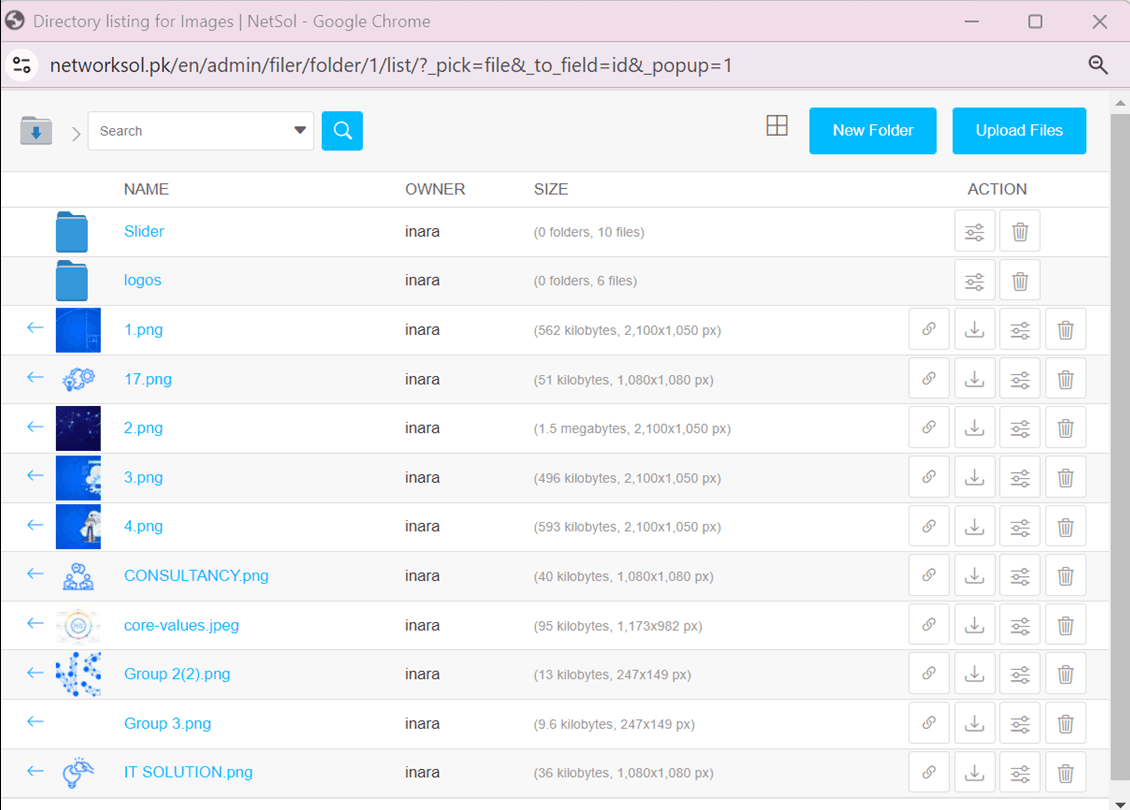Viewport: 1130px width, 810px height.
Task: Click the URL address bar text
Action: tap(391, 66)
